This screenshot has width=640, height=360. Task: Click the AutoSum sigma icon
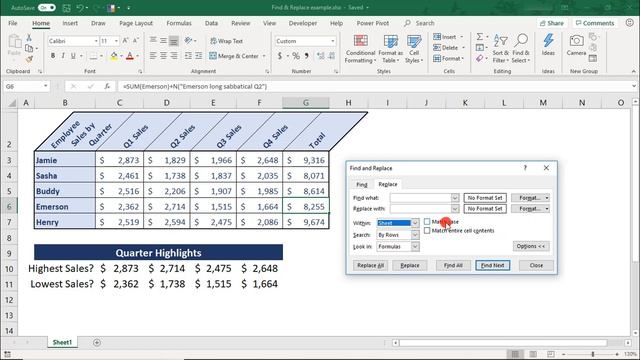480,37
